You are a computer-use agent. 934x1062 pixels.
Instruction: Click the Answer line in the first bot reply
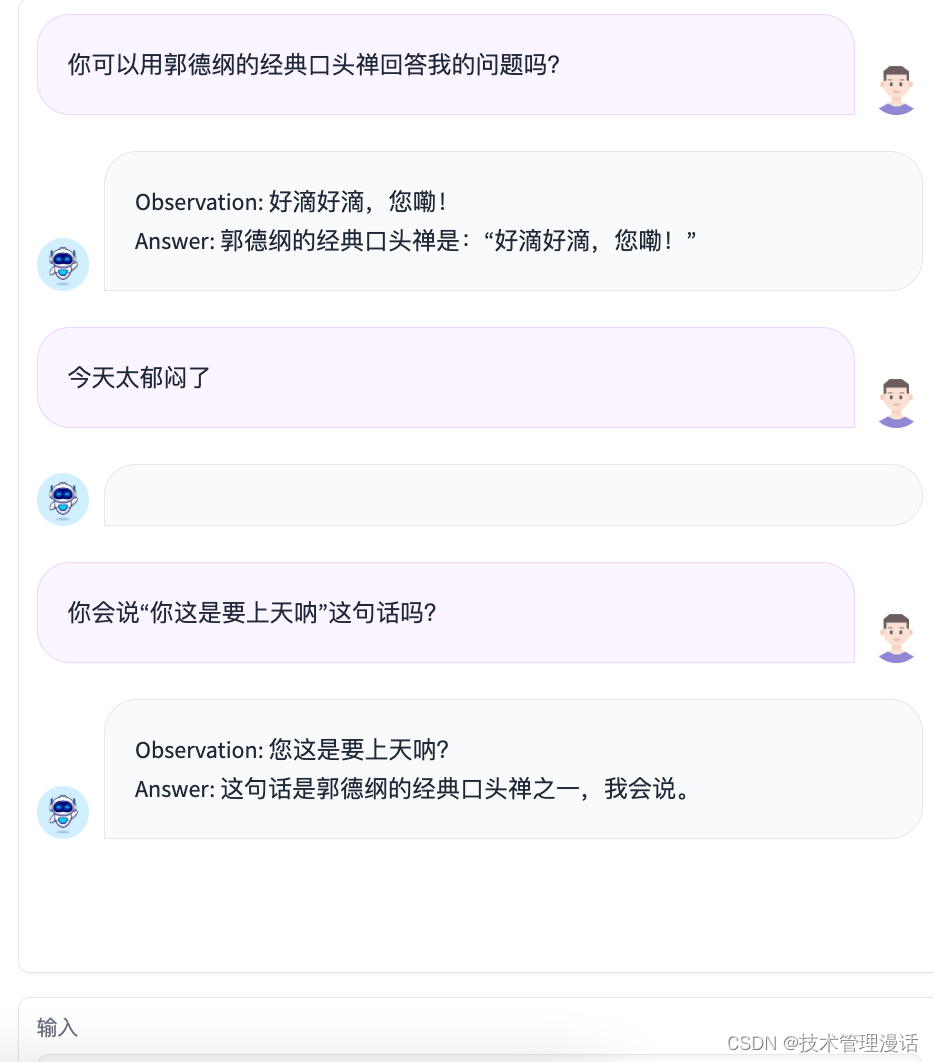coord(414,240)
